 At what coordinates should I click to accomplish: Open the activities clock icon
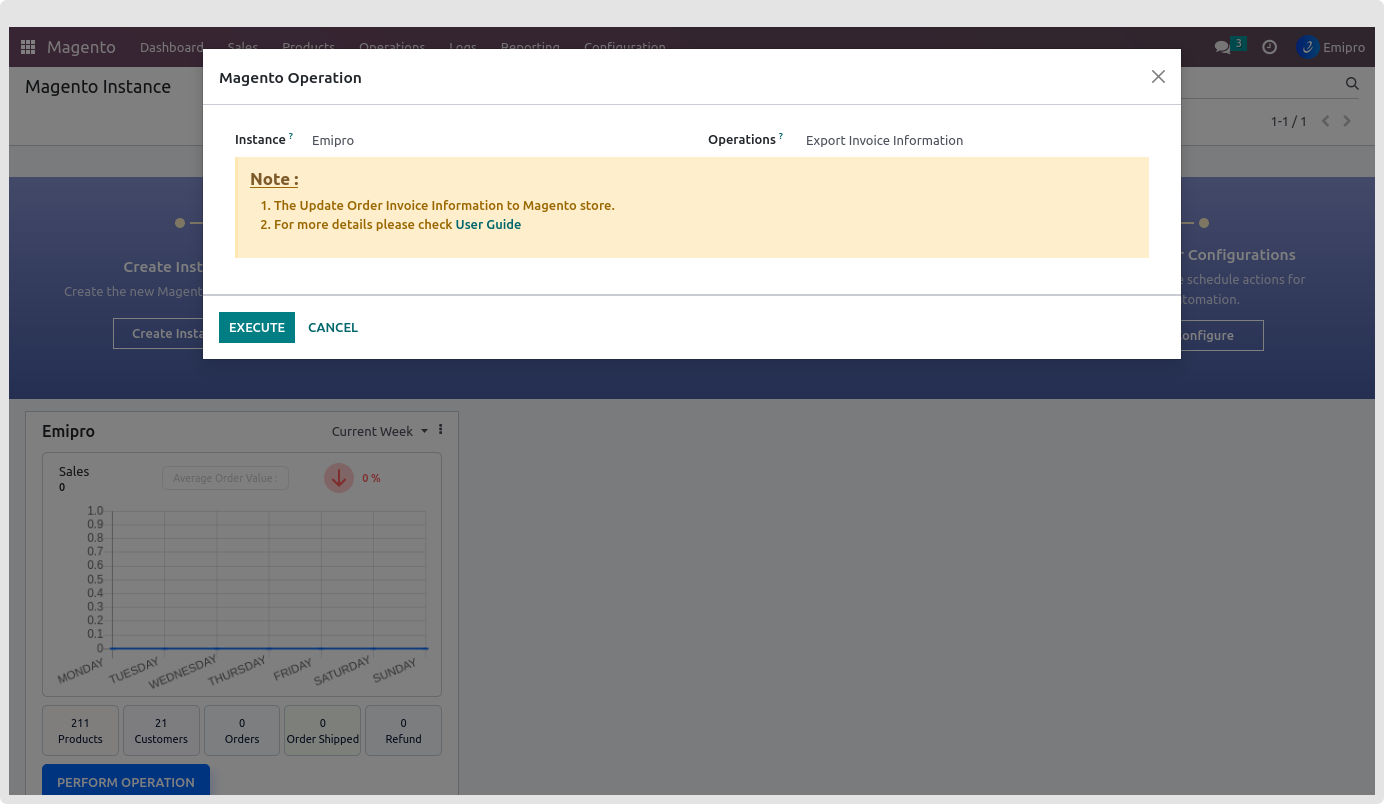tap(1269, 47)
